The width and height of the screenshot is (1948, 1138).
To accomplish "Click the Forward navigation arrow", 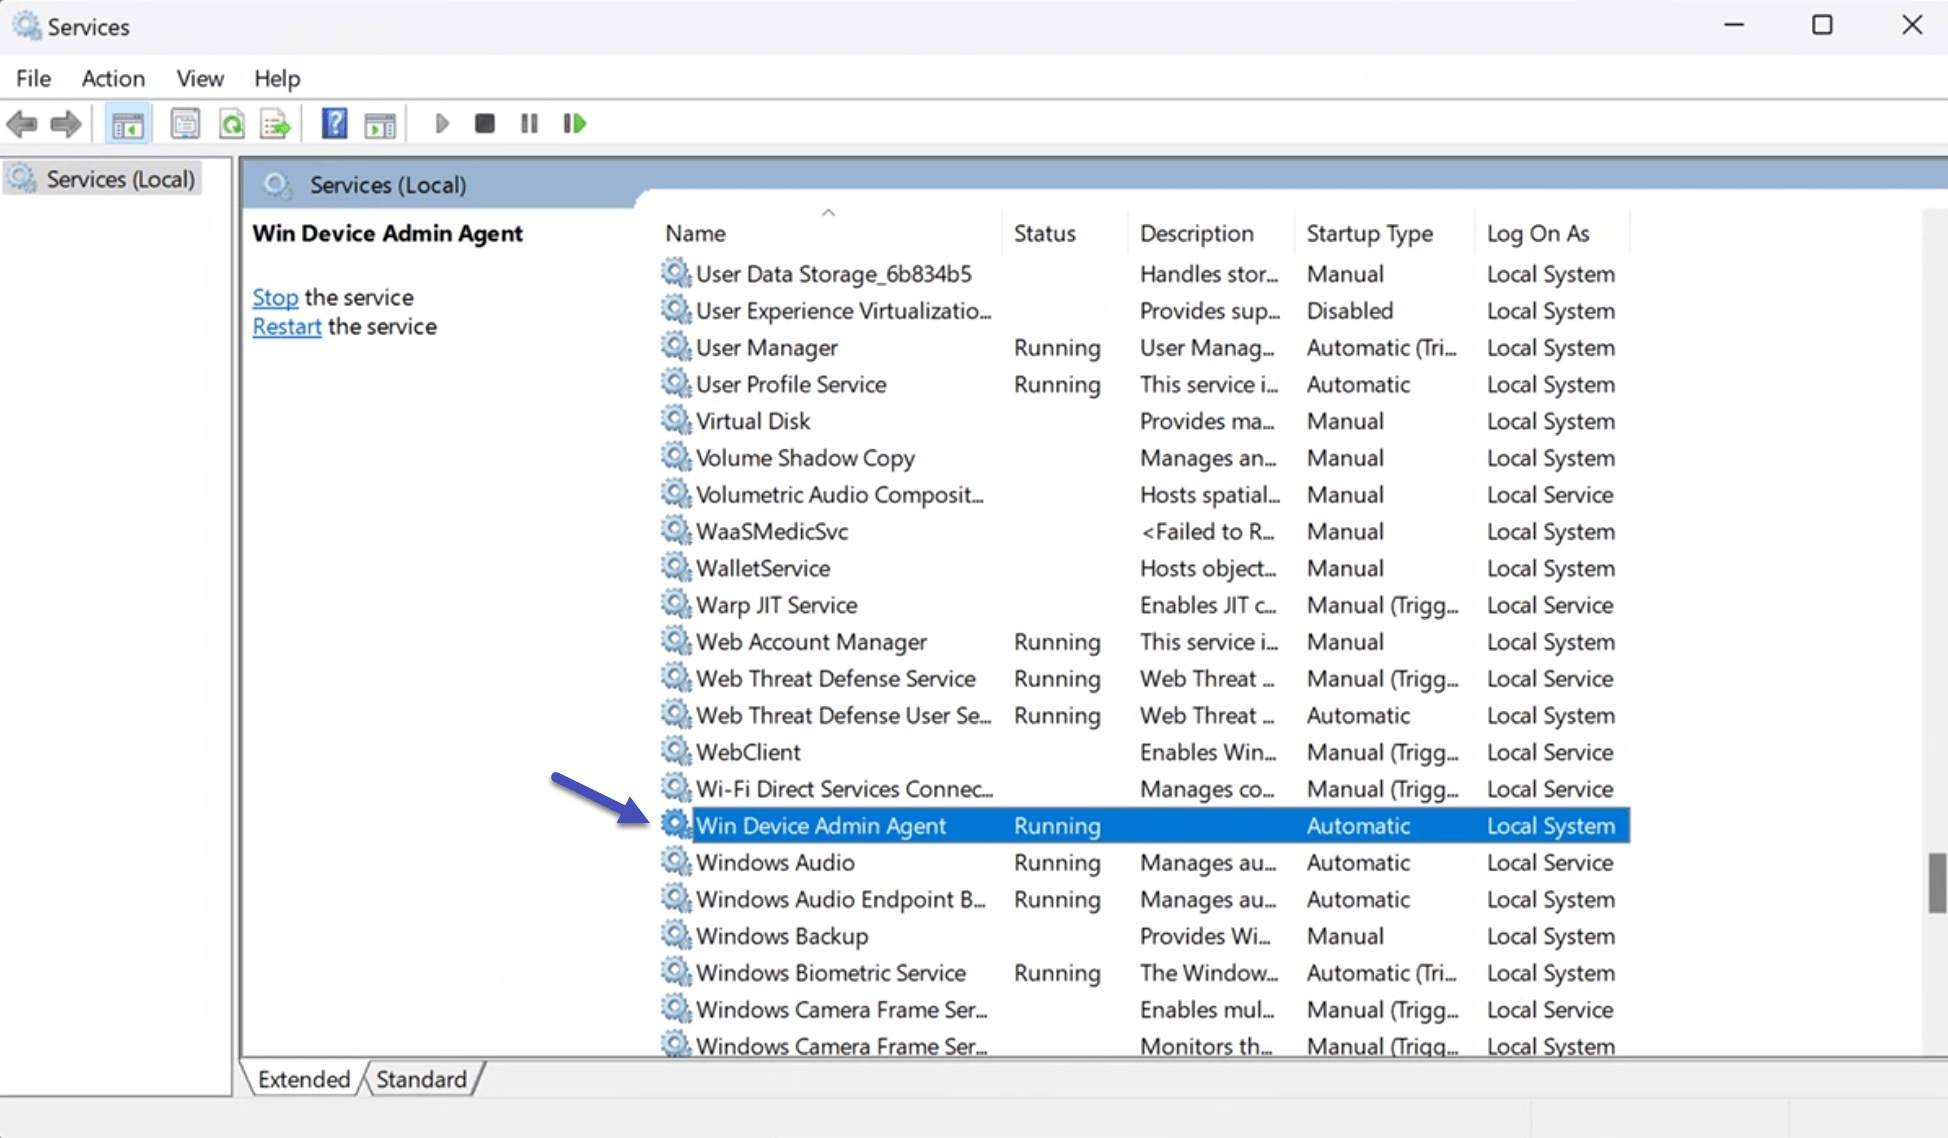I will pyautogui.click(x=65, y=123).
